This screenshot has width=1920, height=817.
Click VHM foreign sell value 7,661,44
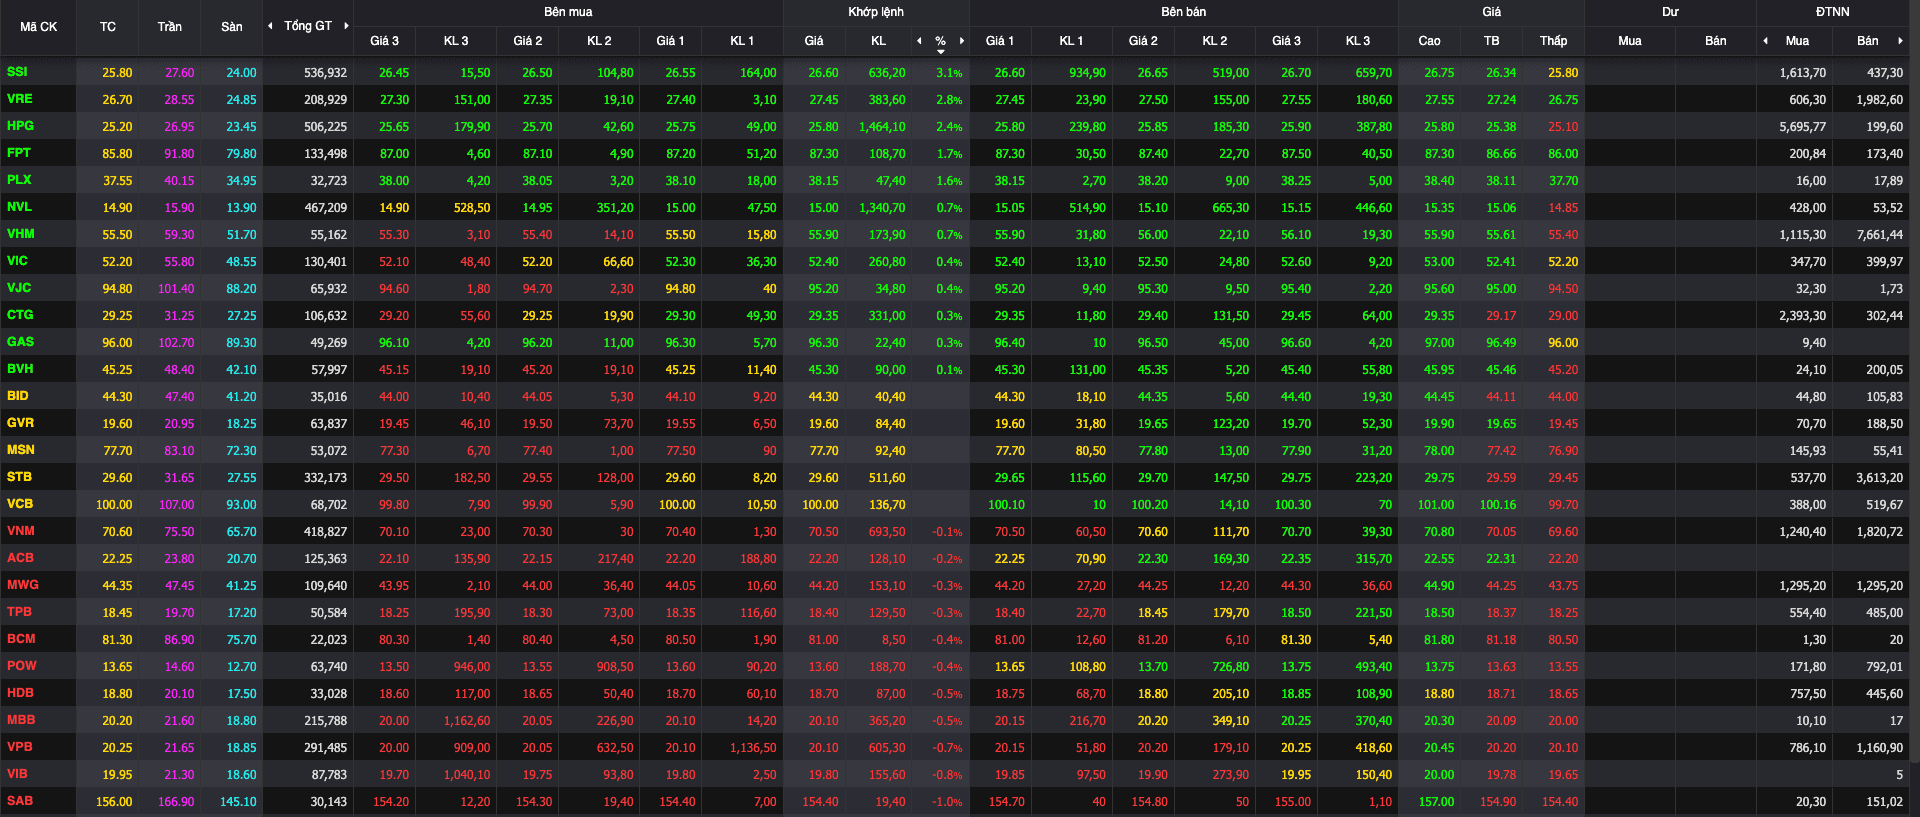[1879, 235]
